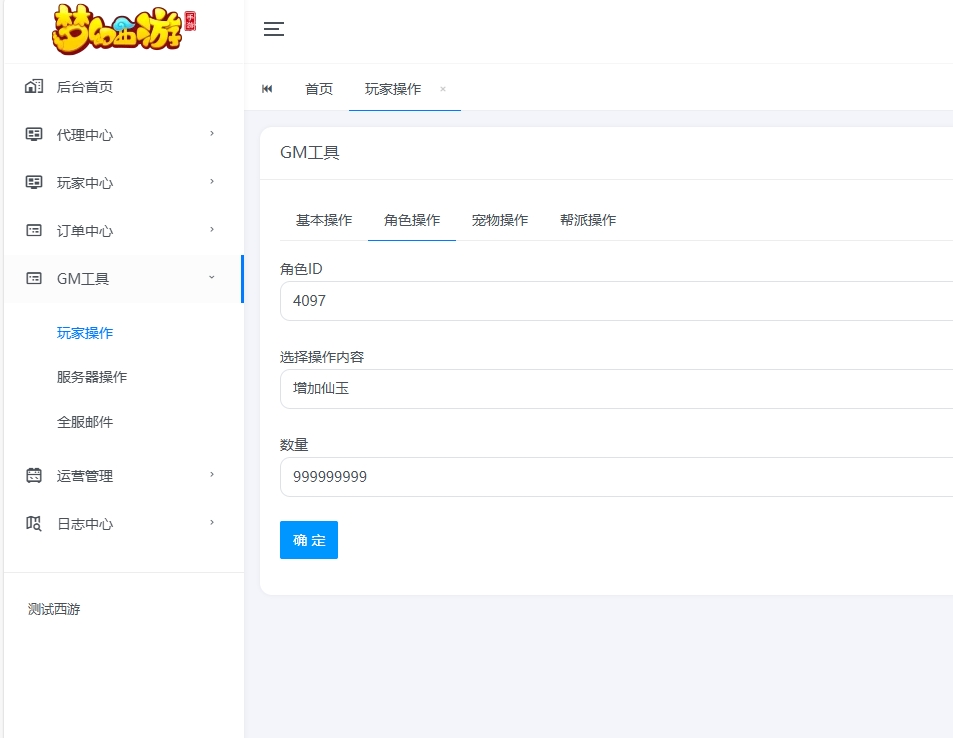Click the 选择操作内容 label

(x=322, y=357)
